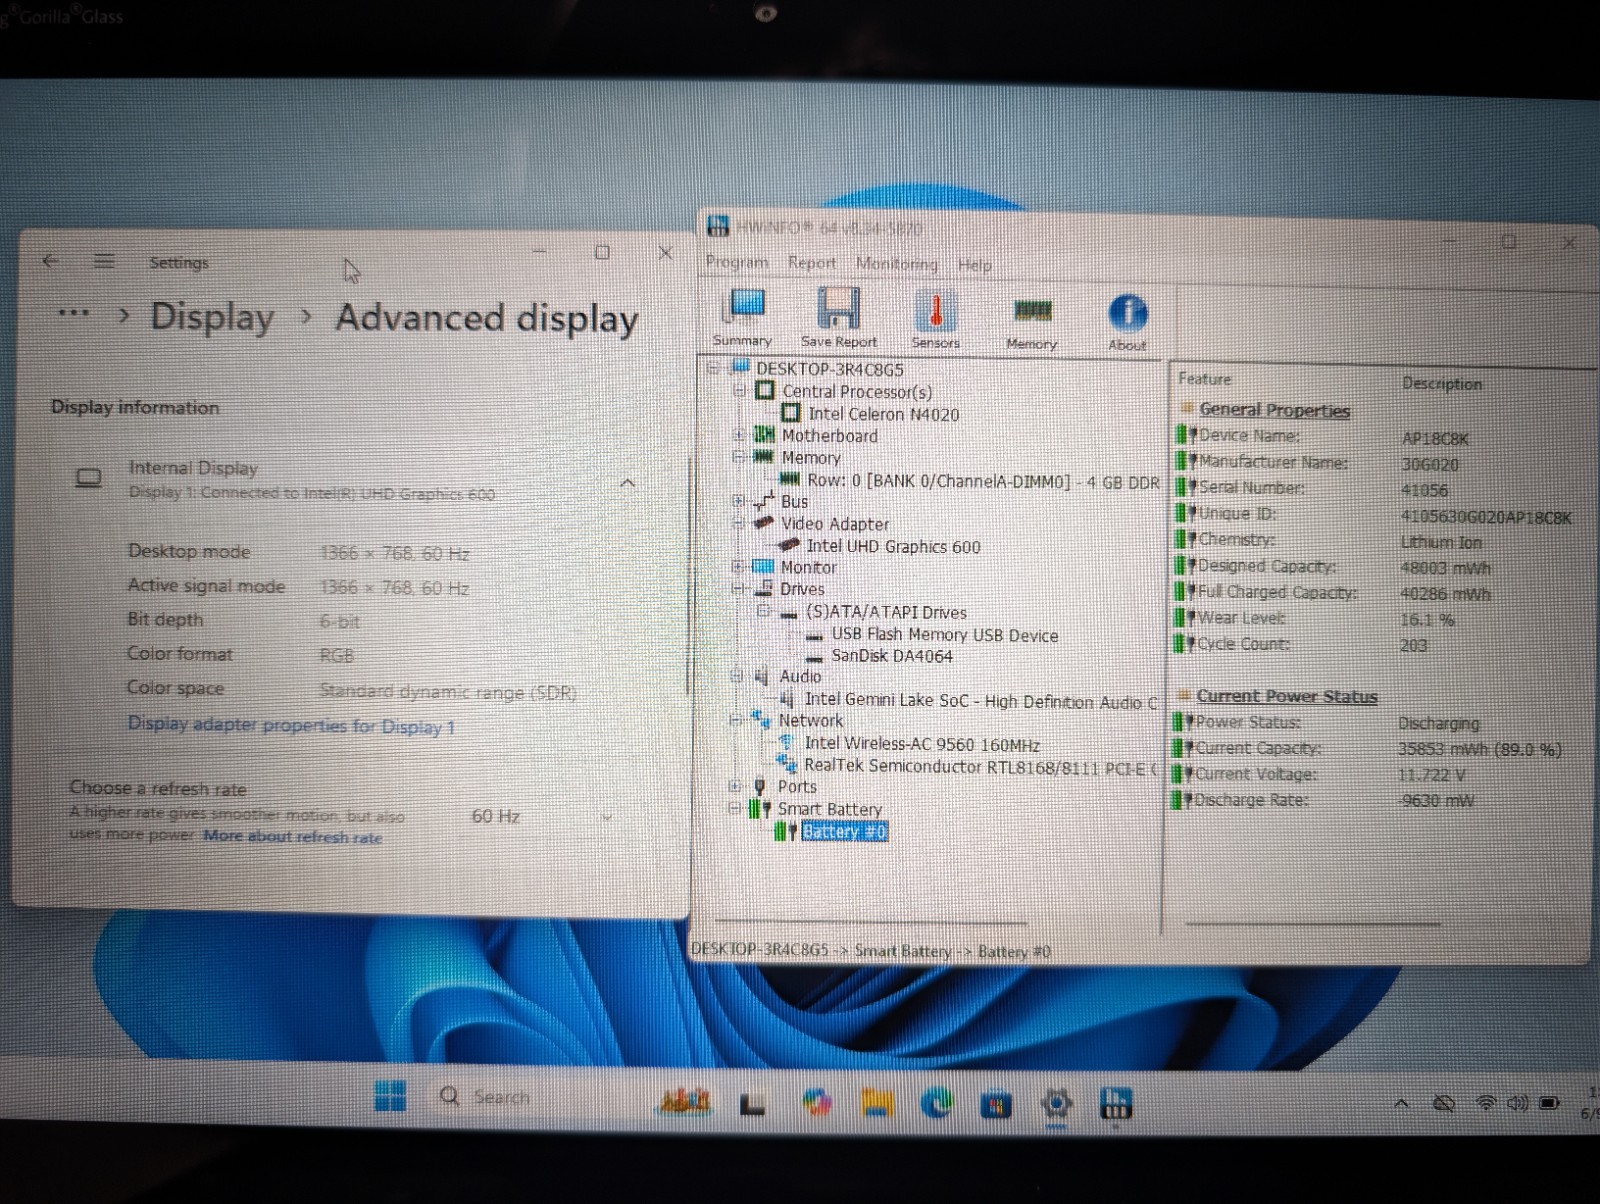Viewport: 1600px width, 1204px height.
Task: Open Copilot from the taskbar
Action: click(x=817, y=1101)
